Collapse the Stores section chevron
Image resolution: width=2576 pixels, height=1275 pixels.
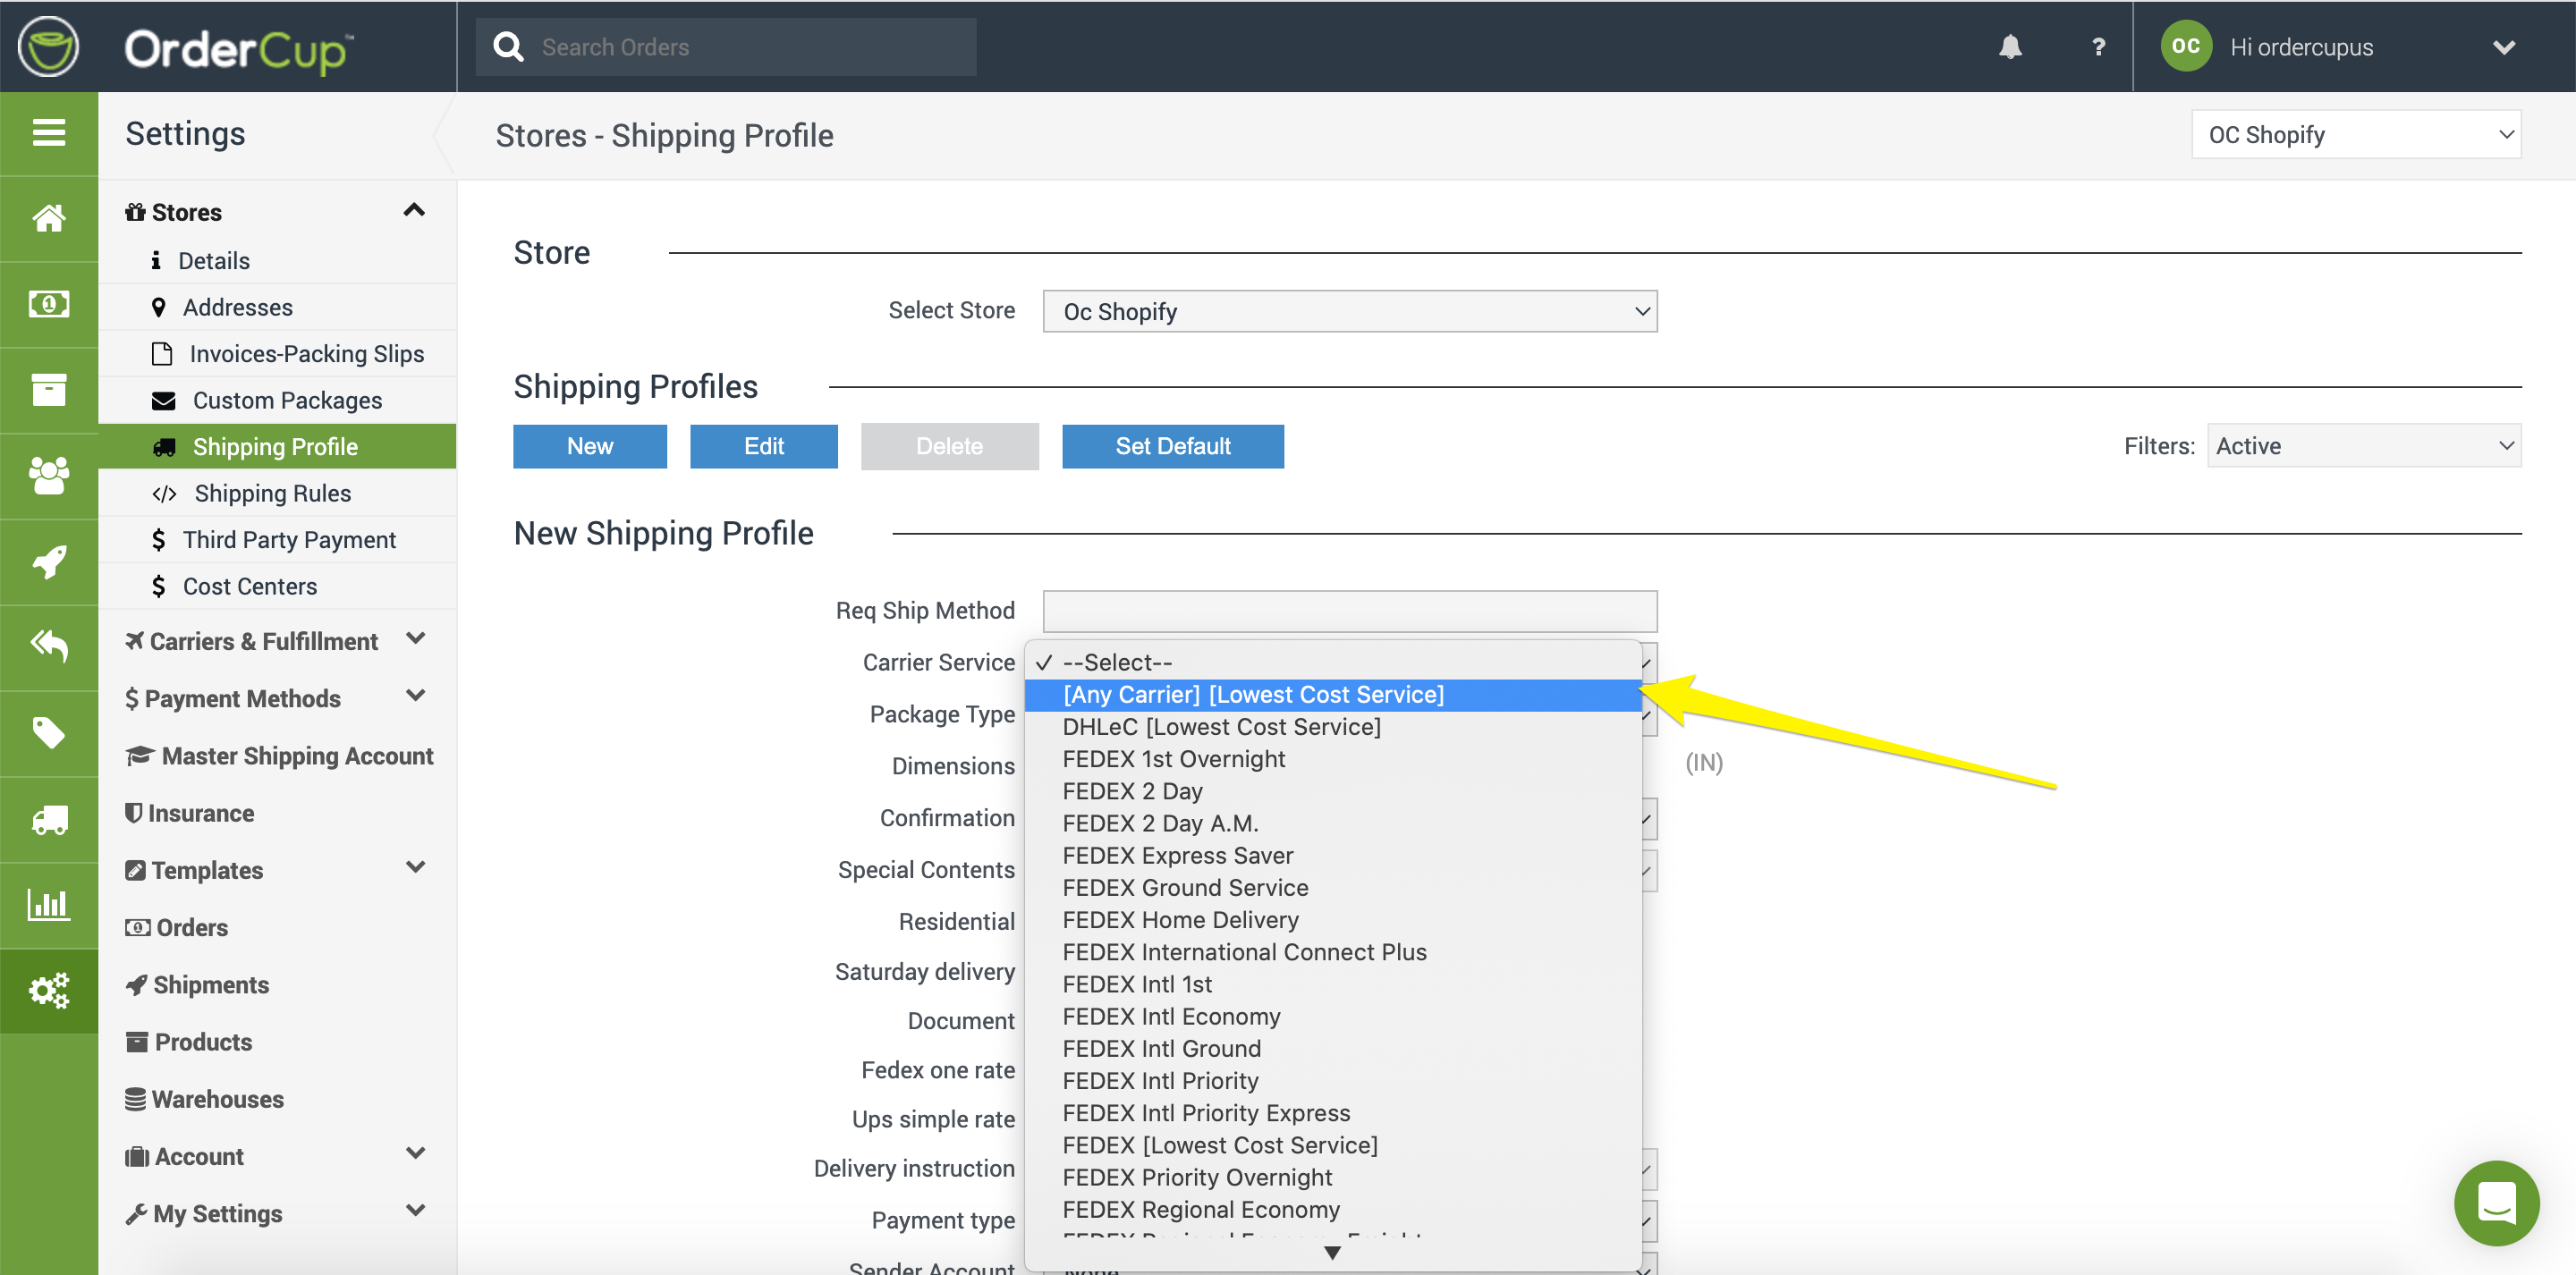tap(414, 211)
